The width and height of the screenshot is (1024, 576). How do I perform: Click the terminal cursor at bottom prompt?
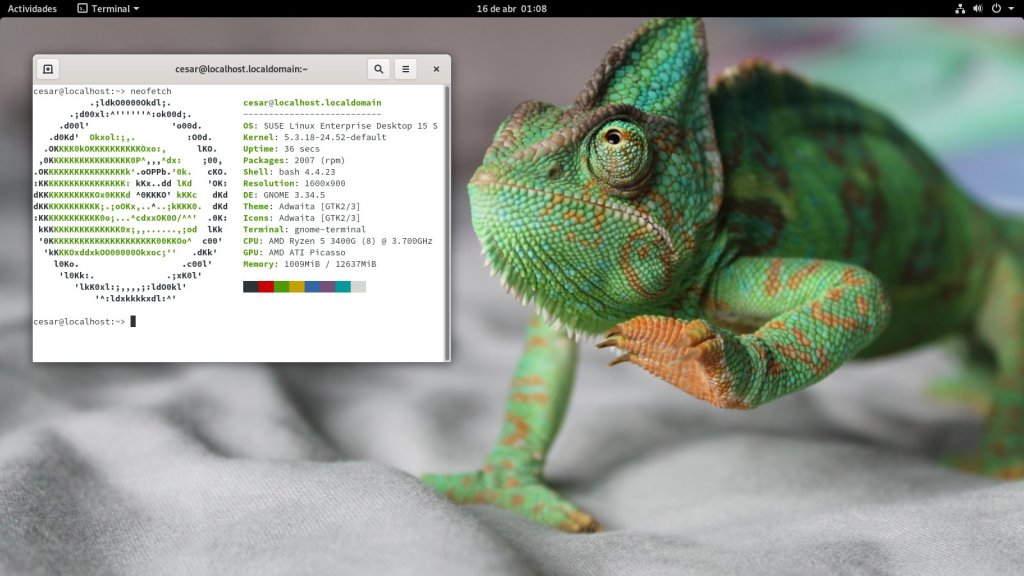tap(133, 321)
